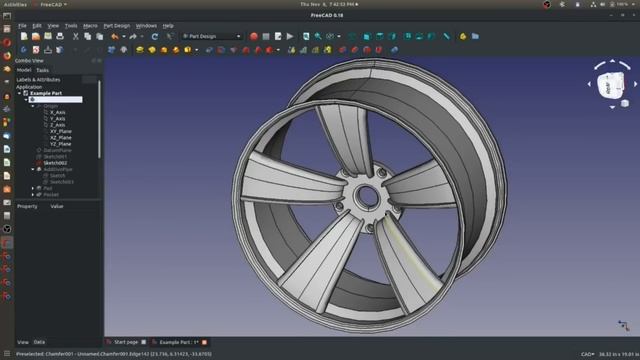Switch to the Model tab in Combo View
This screenshot has width=640, height=360.
pyautogui.click(x=24, y=70)
